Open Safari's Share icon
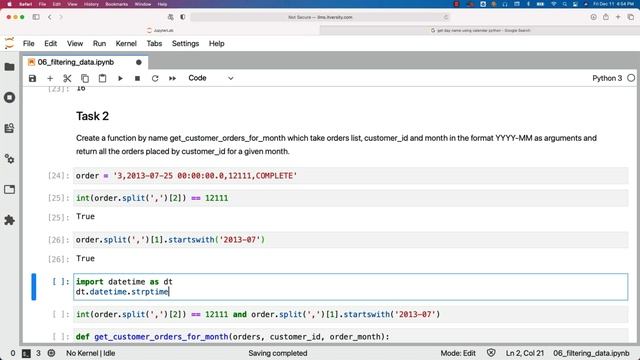Image resolution: width=640 pixels, height=360 pixels. pos(606,17)
